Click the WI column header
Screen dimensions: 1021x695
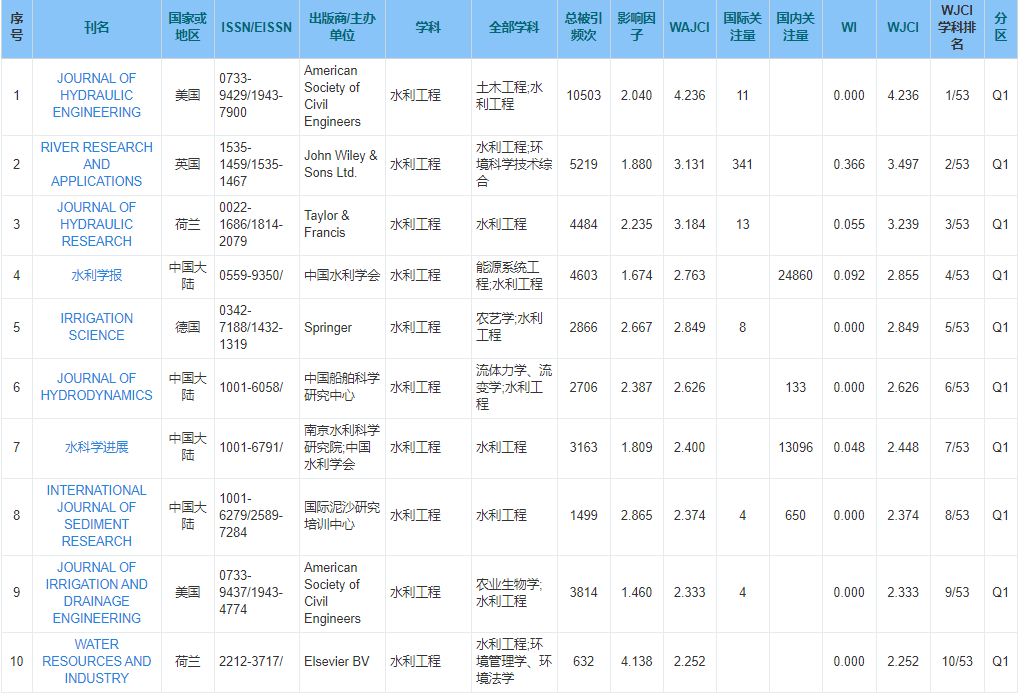coord(849,27)
